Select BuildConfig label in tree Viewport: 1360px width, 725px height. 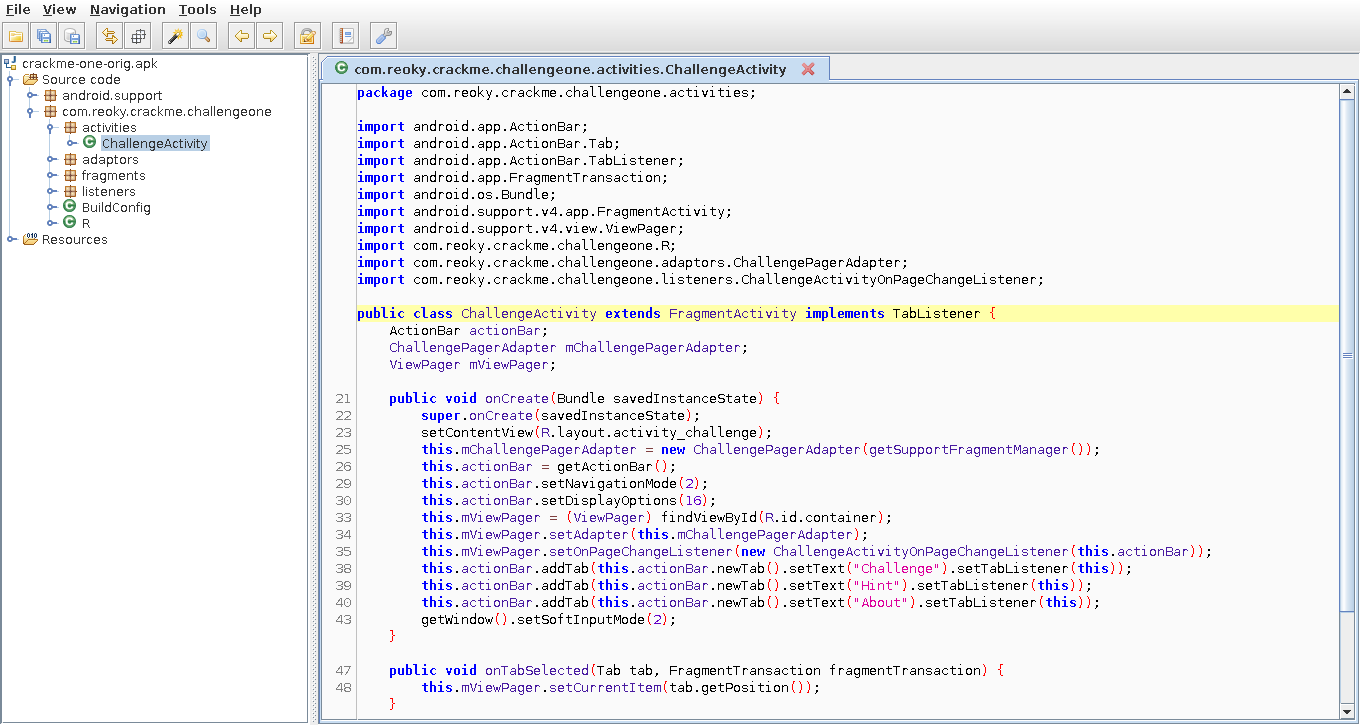pos(116,208)
